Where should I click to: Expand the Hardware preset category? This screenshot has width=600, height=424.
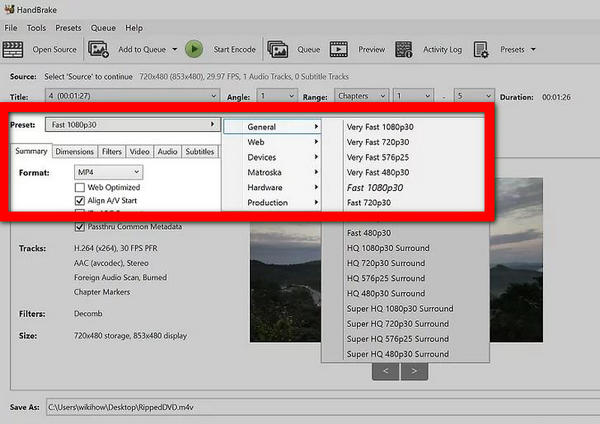point(272,188)
